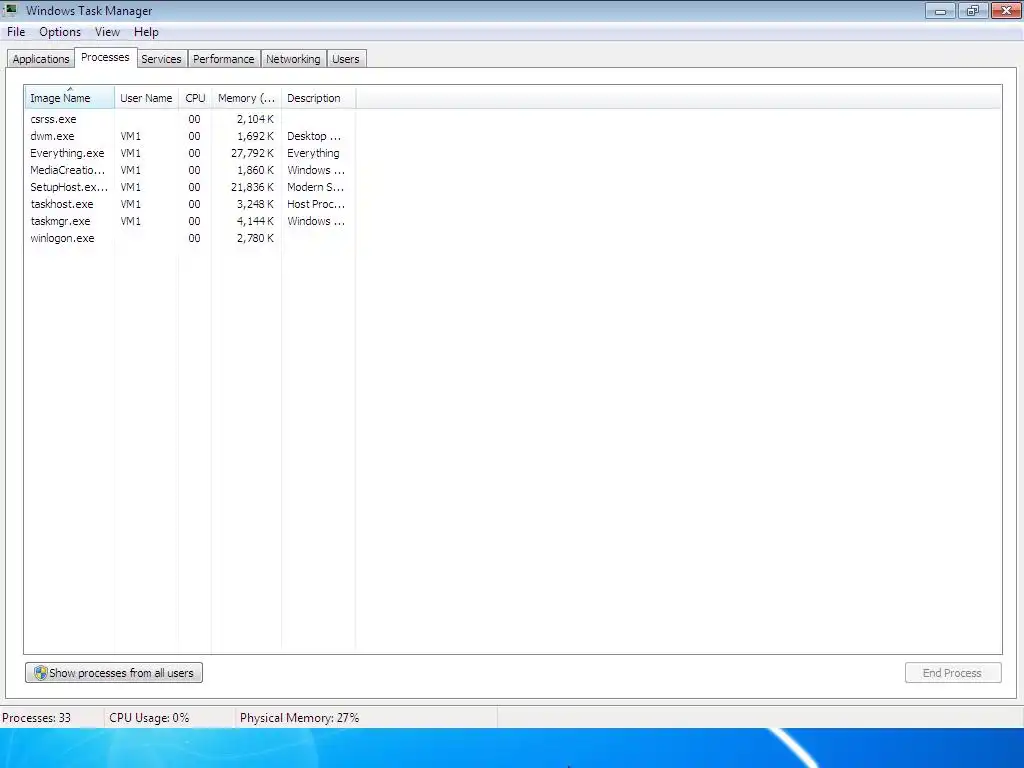Select the dwm.exe process
Image resolution: width=1024 pixels, height=768 pixels.
click(x=189, y=136)
